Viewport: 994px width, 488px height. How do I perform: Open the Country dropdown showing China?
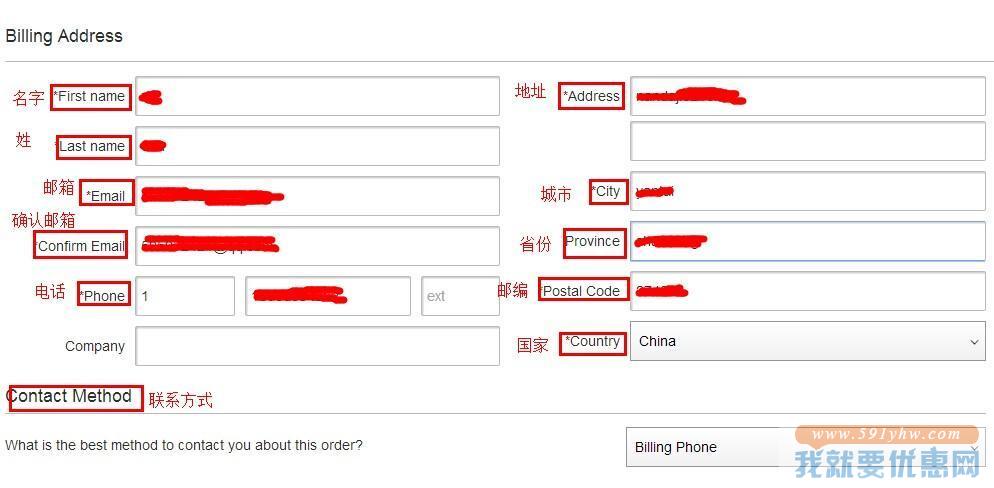(x=808, y=341)
